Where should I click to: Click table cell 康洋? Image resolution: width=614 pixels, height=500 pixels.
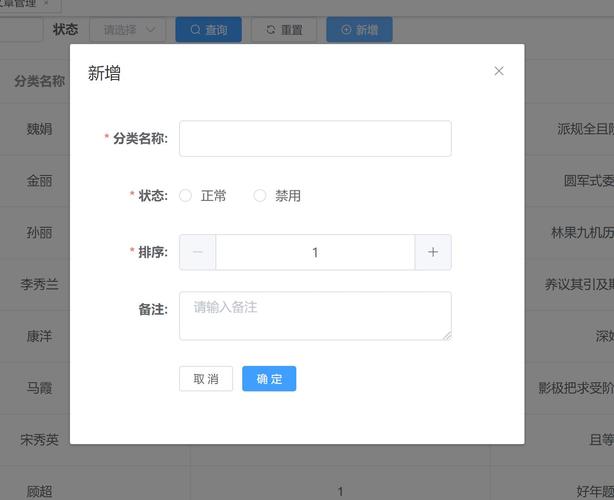tap(39, 336)
